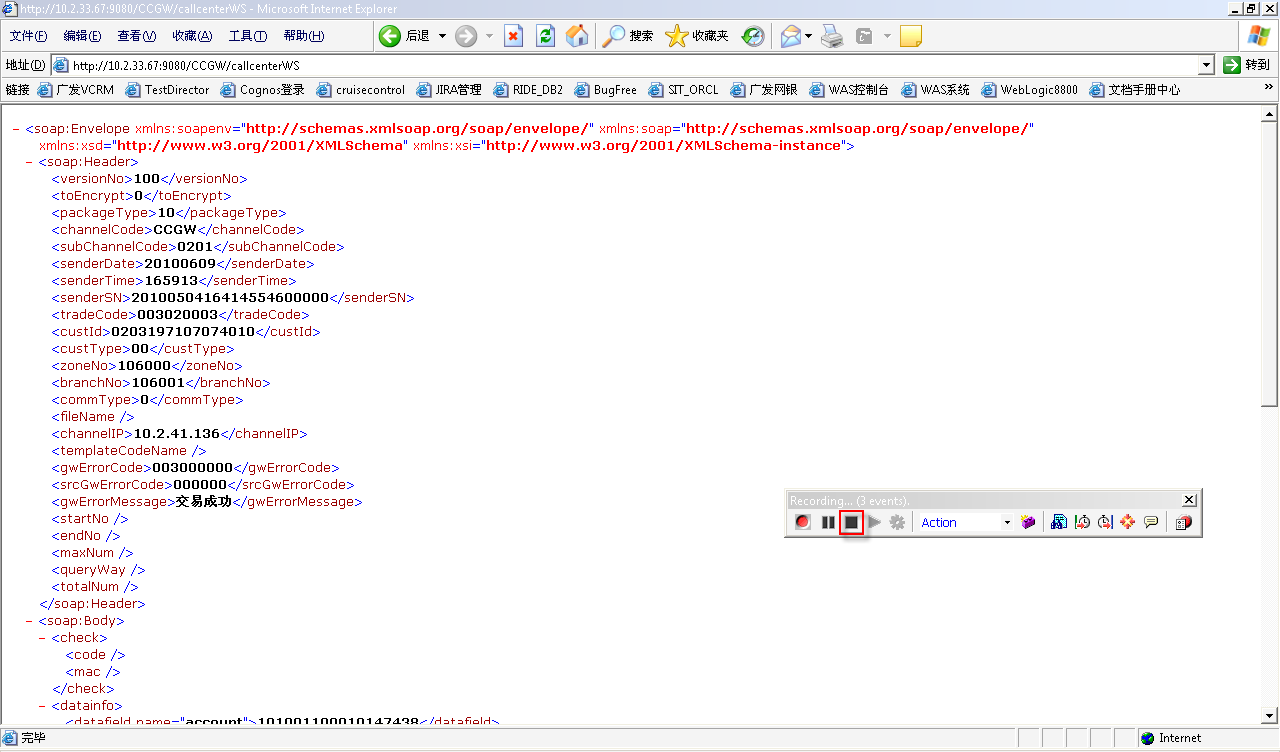Open the History clock icon in browser toolbar
1280x752 pixels.
(x=753, y=36)
